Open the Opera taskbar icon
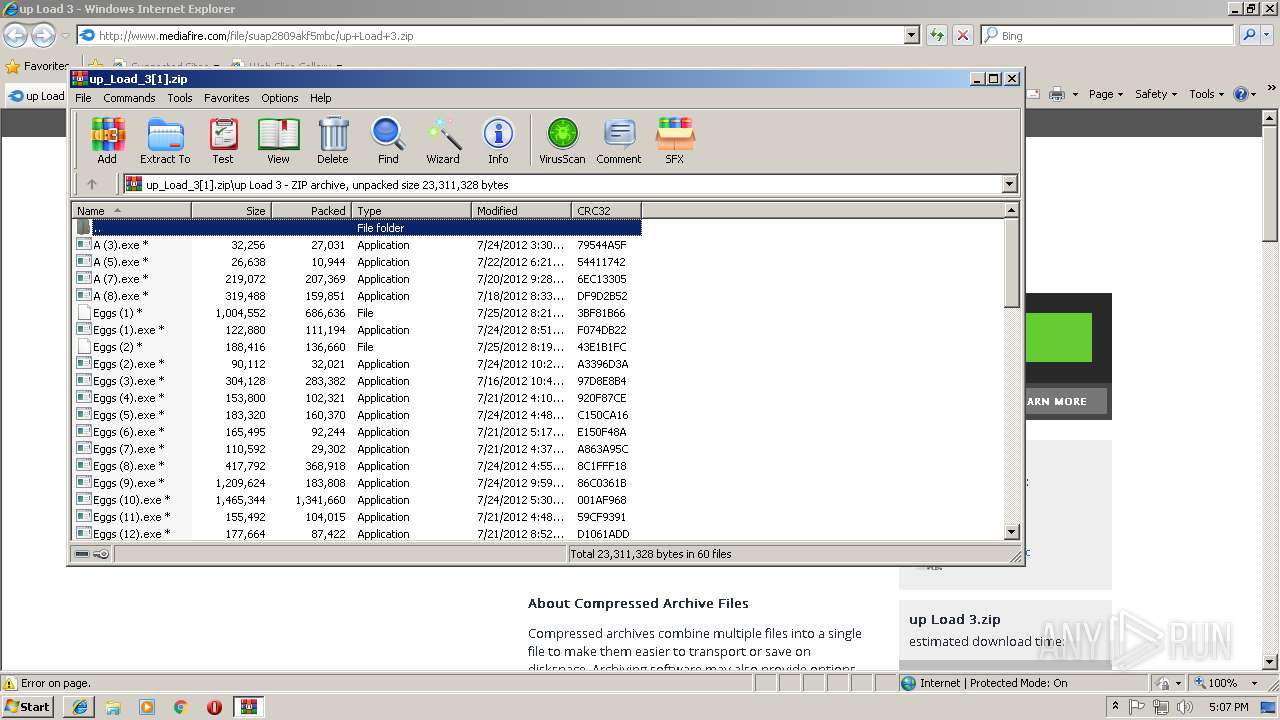Image resolution: width=1280 pixels, height=720 pixels. [x=214, y=707]
